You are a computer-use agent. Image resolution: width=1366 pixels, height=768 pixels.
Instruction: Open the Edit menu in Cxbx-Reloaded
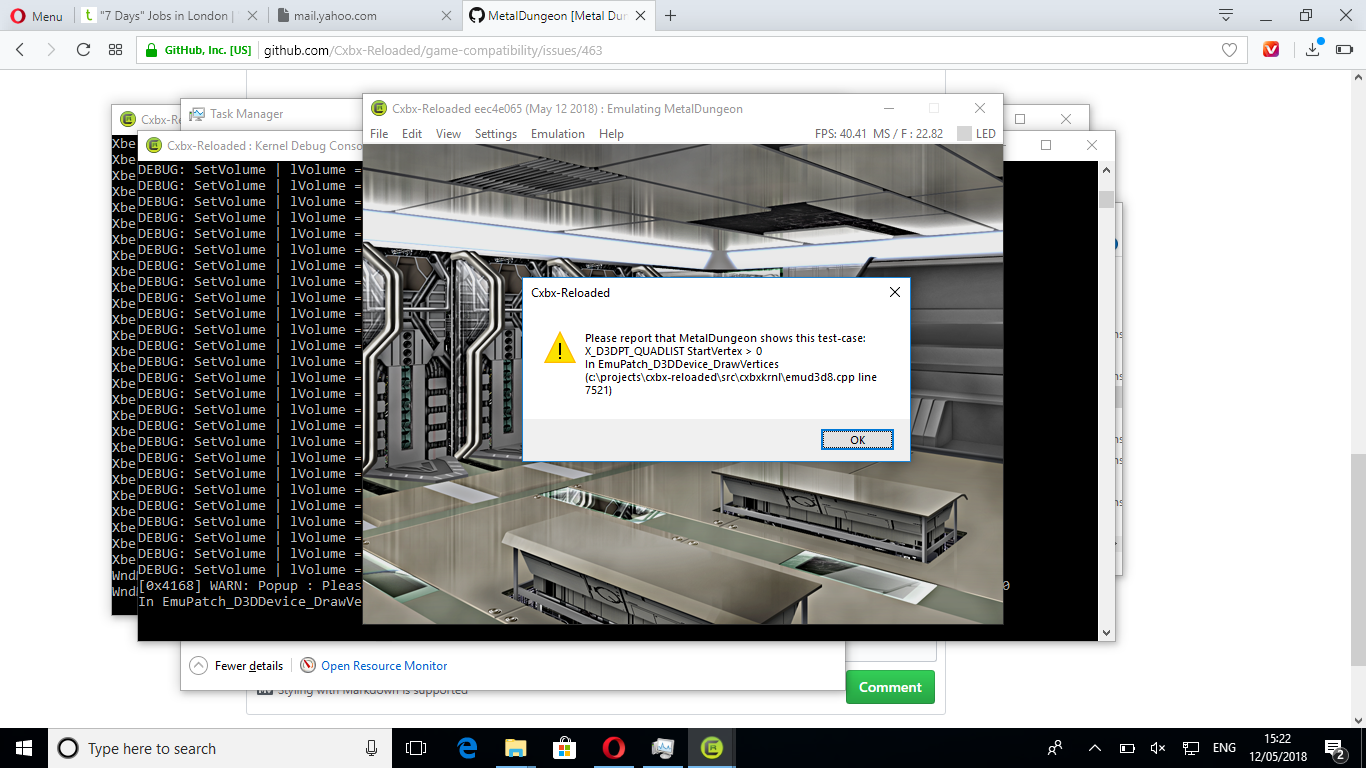pyautogui.click(x=412, y=134)
